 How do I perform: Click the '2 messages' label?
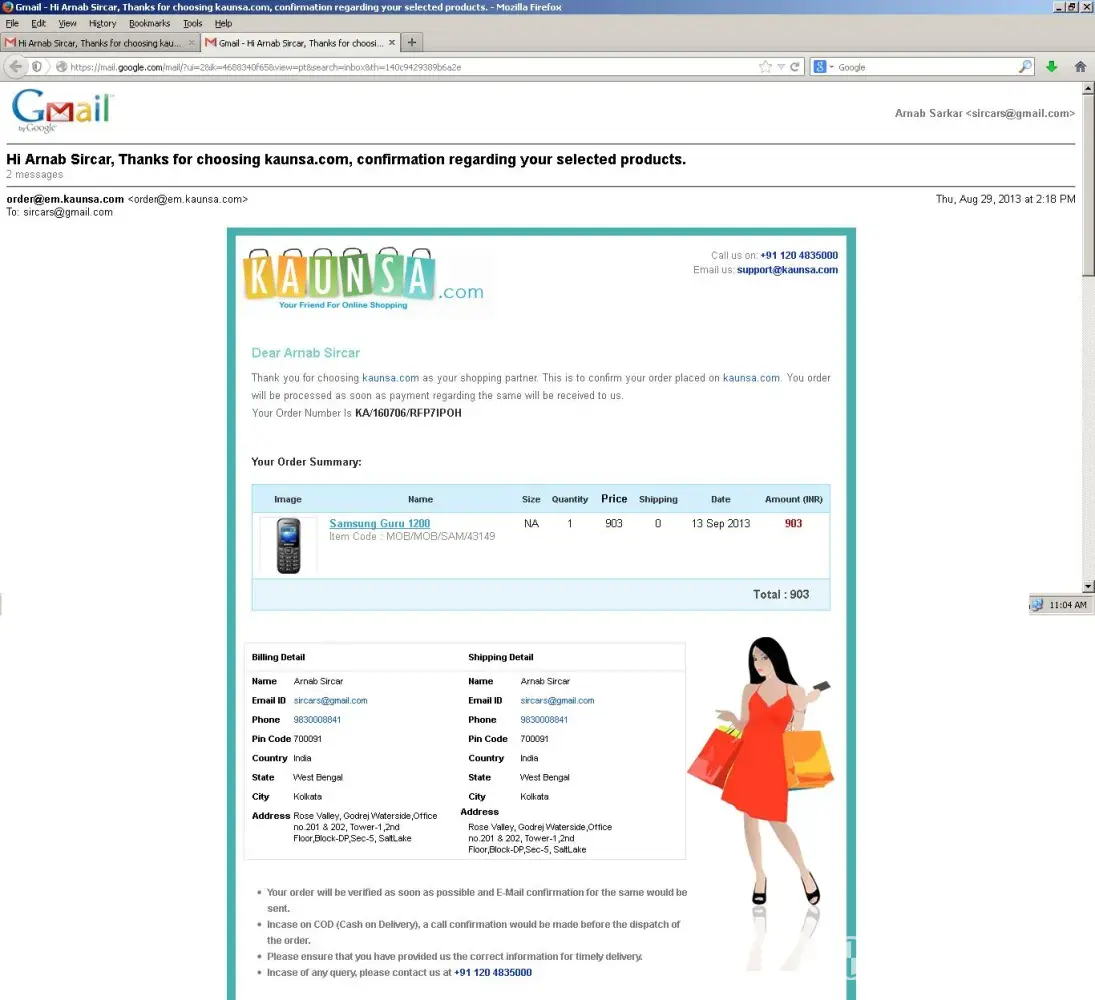[x=35, y=175]
